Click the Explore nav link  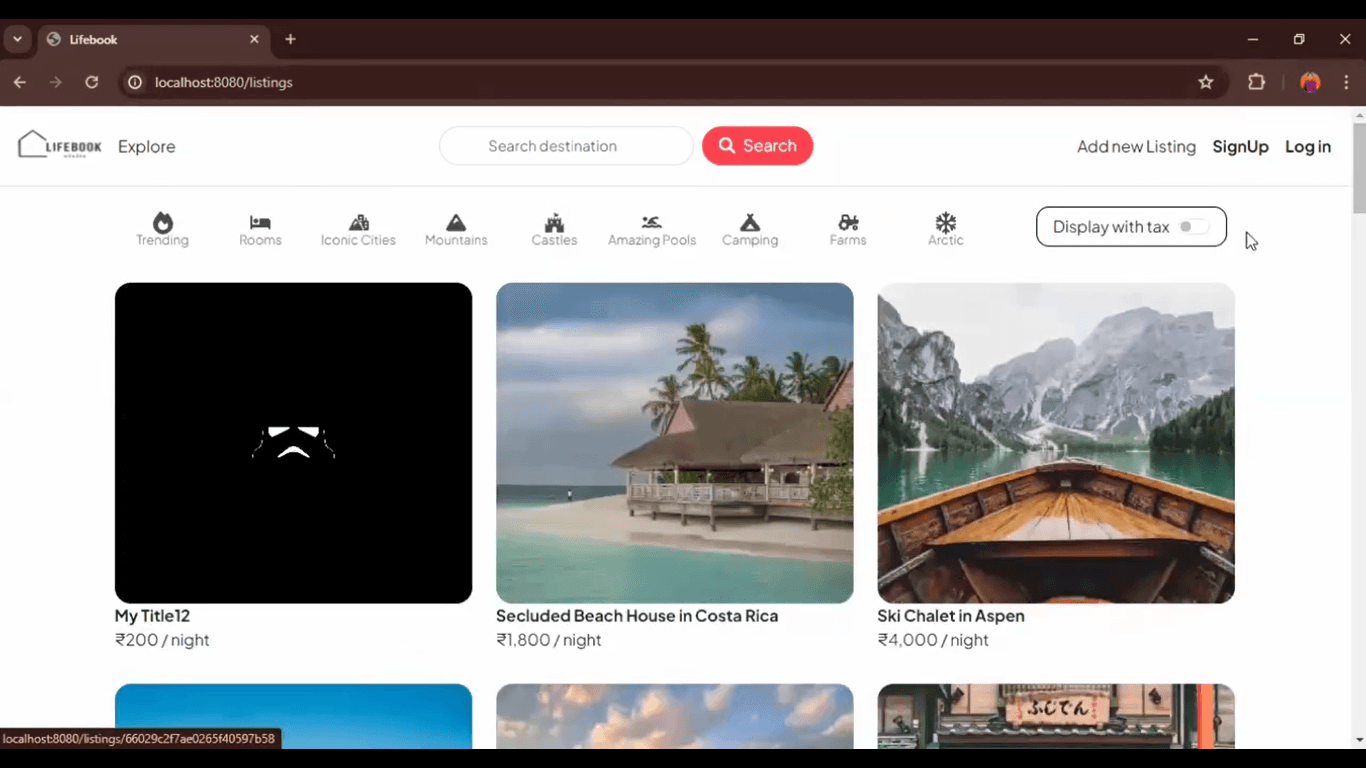[146, 147]
